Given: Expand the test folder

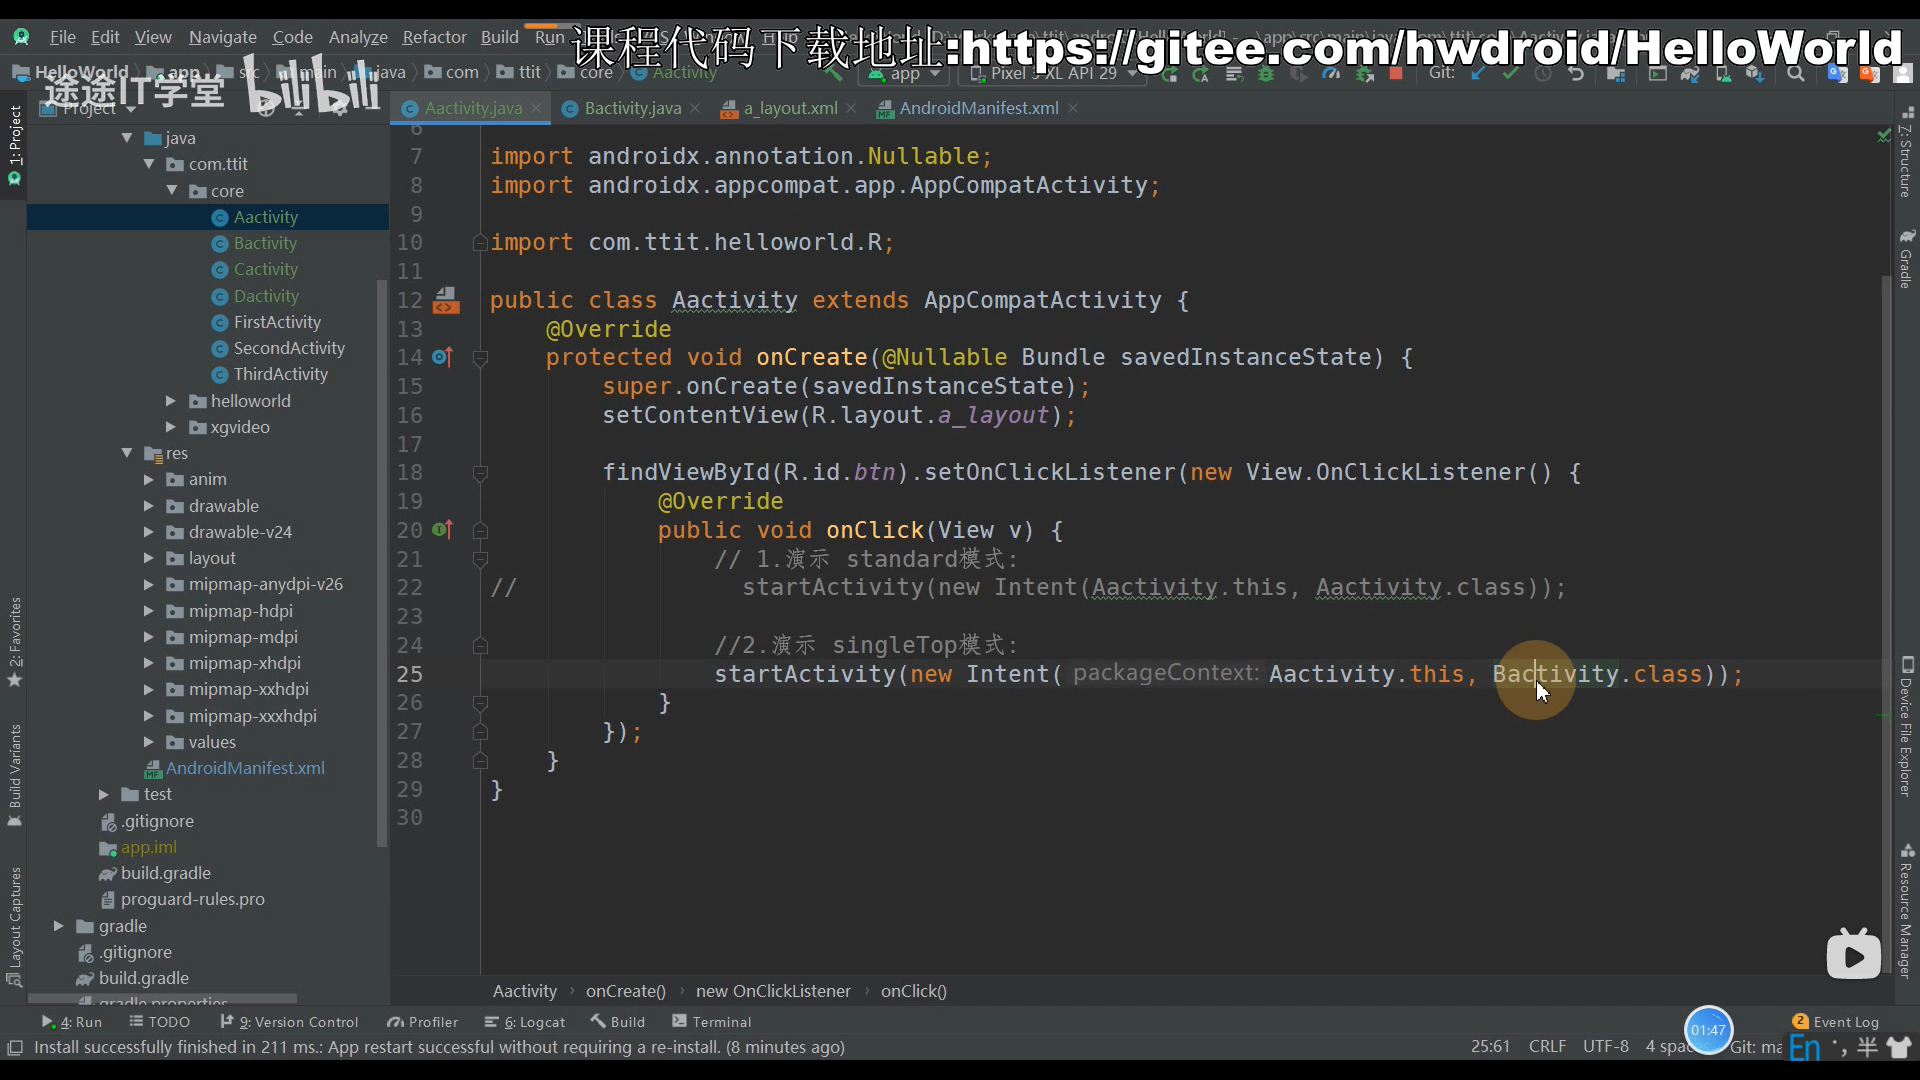Looking at the screenshot, I should 104,794.
